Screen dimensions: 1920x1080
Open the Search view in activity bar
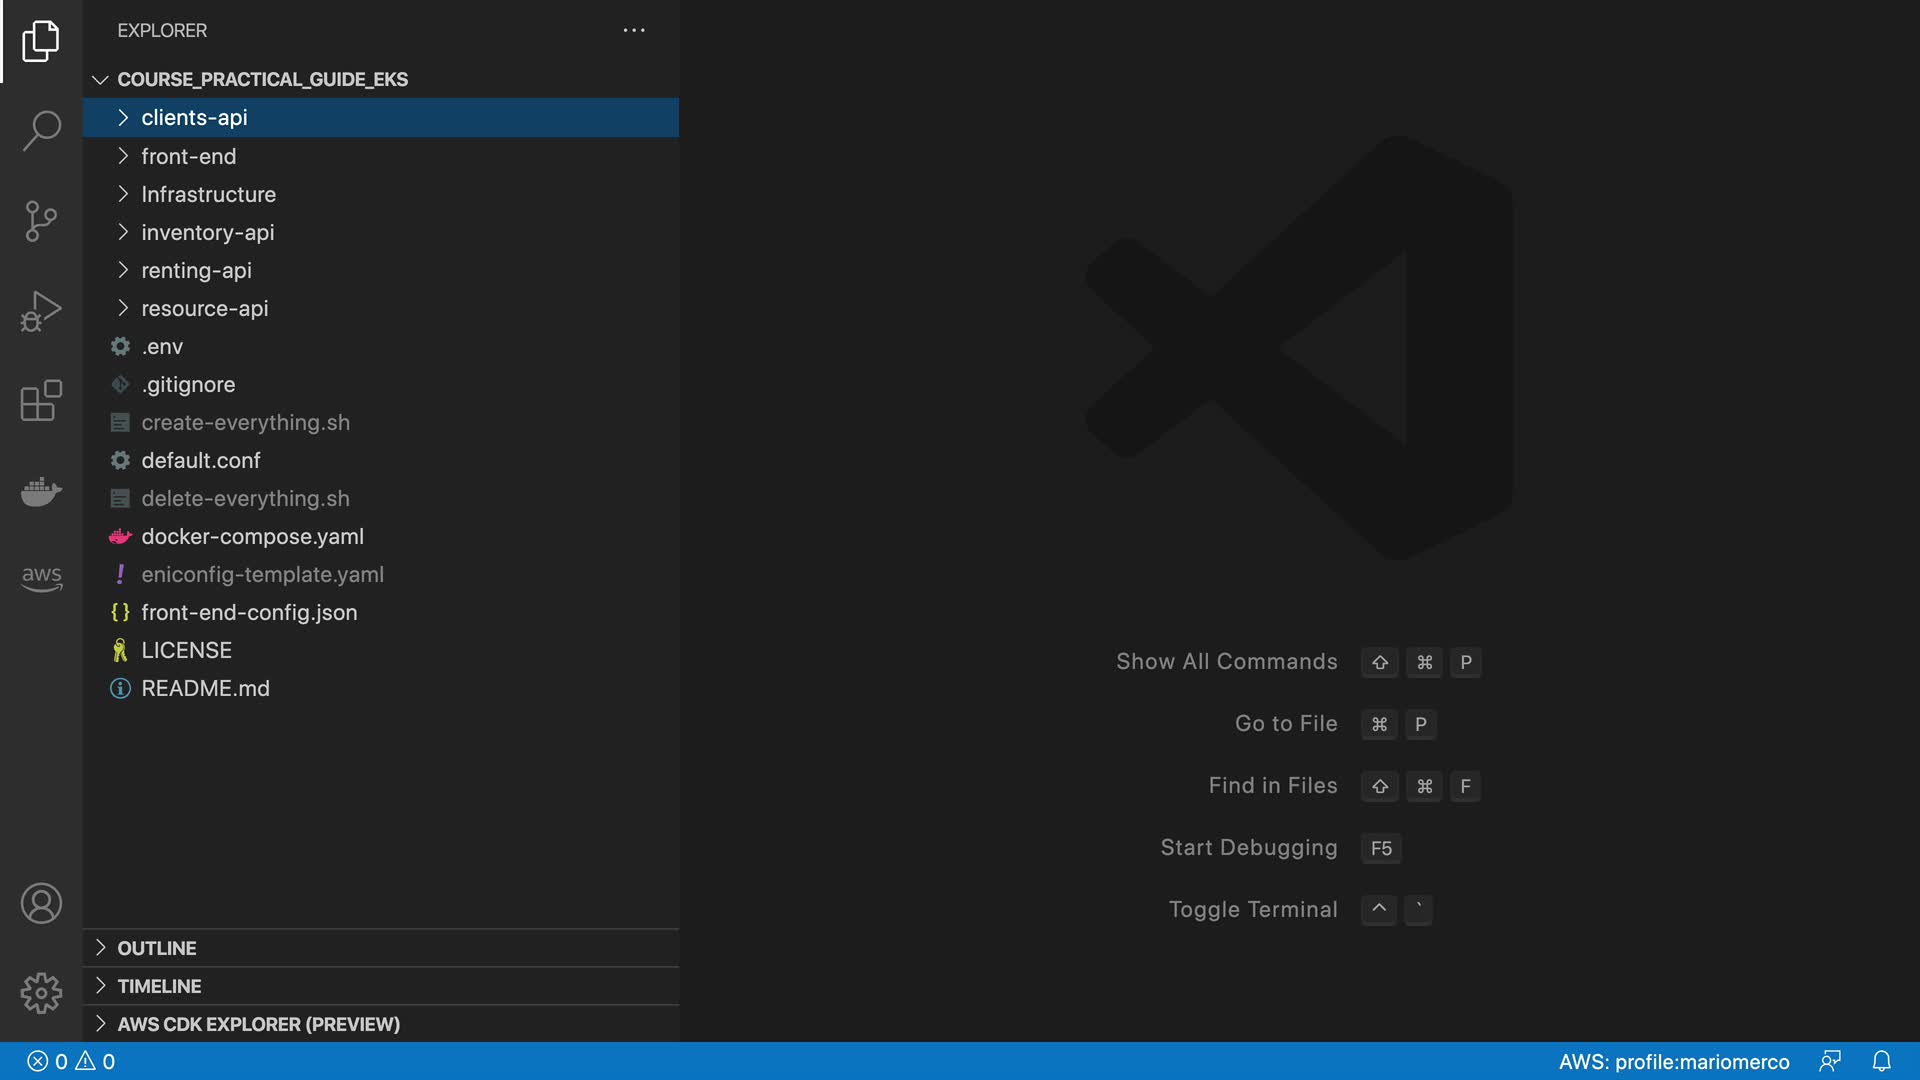click(41, 130)
